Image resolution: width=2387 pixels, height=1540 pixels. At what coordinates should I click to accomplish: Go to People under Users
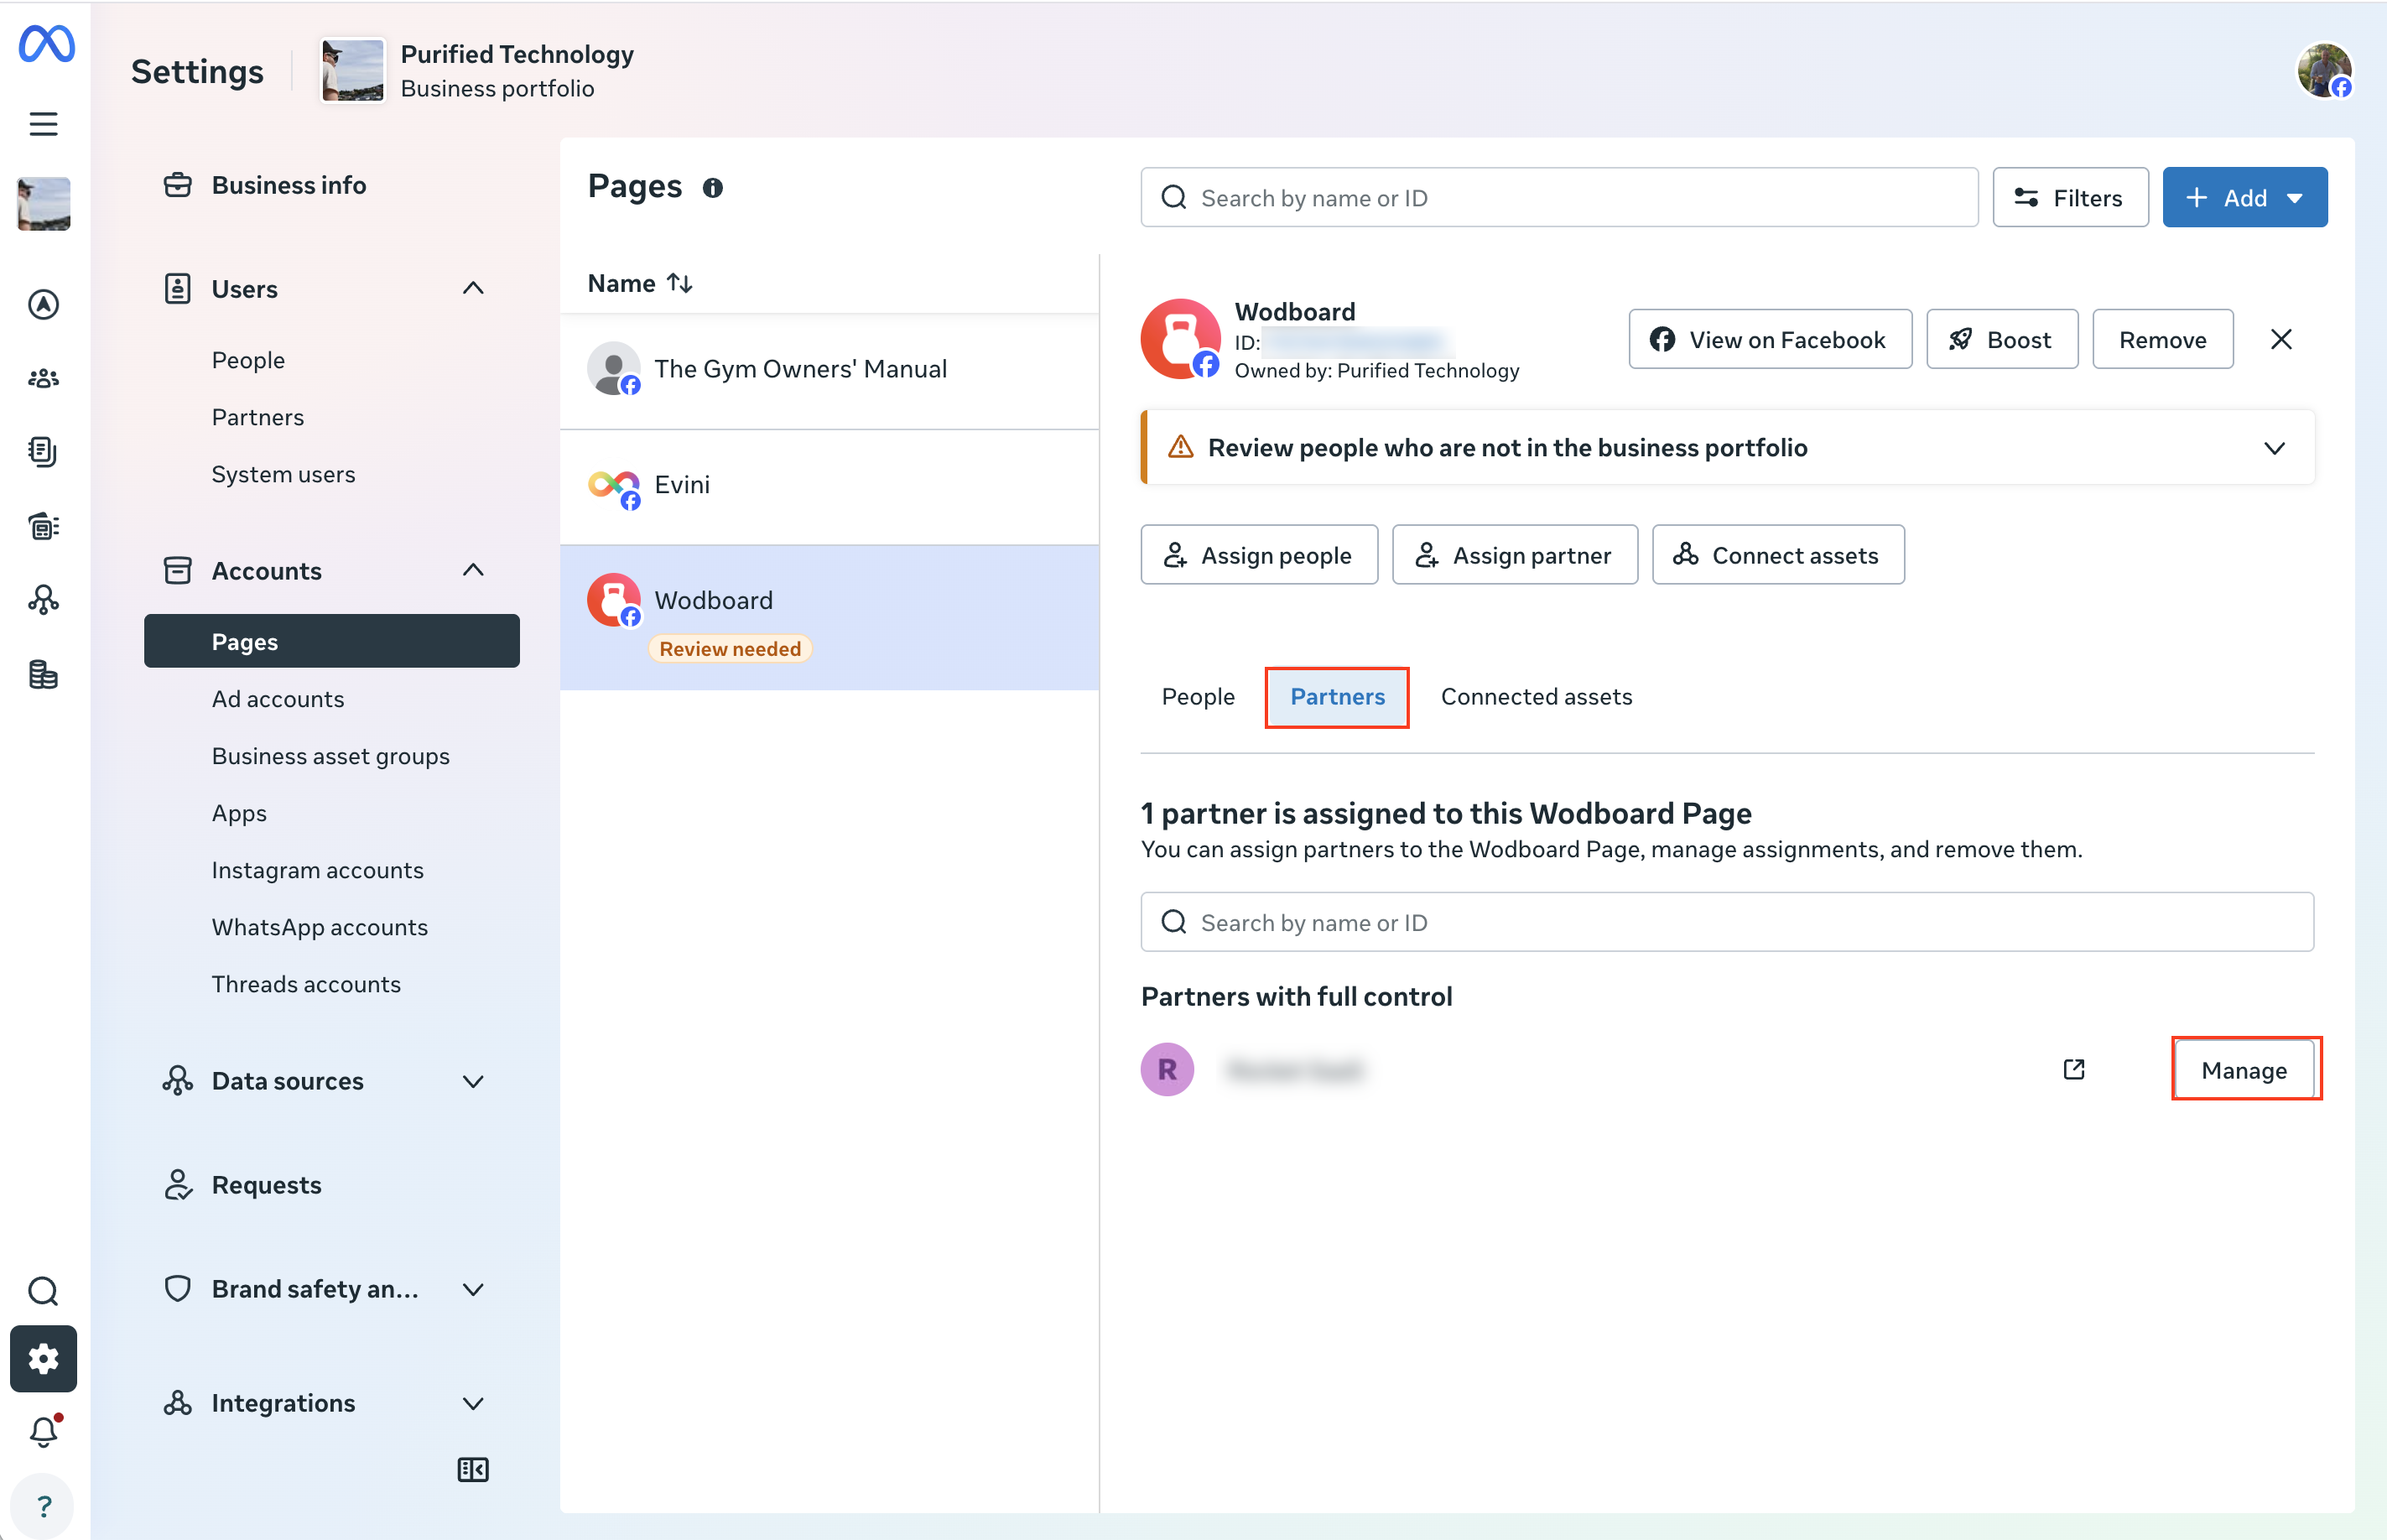click(248, 360)
